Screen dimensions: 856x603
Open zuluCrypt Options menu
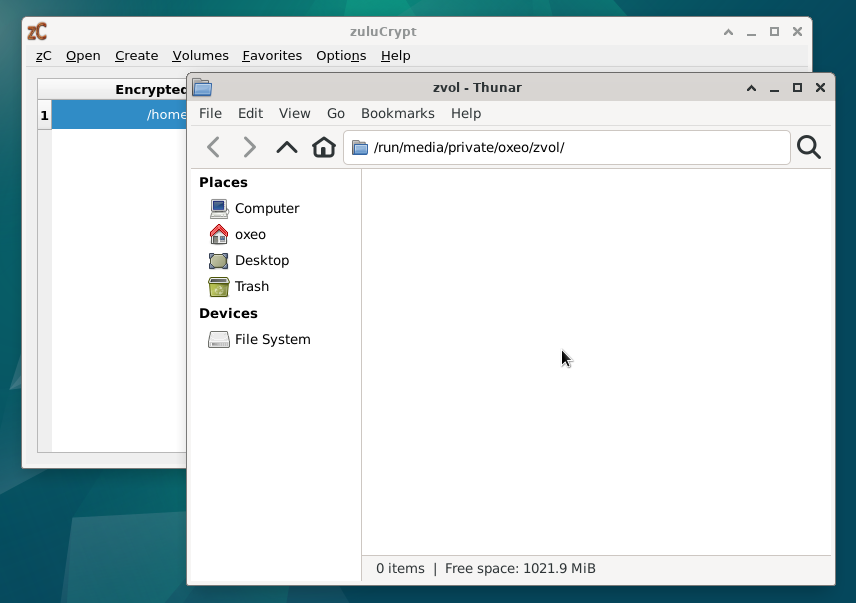pyautogui.click(x=341, y=56)
